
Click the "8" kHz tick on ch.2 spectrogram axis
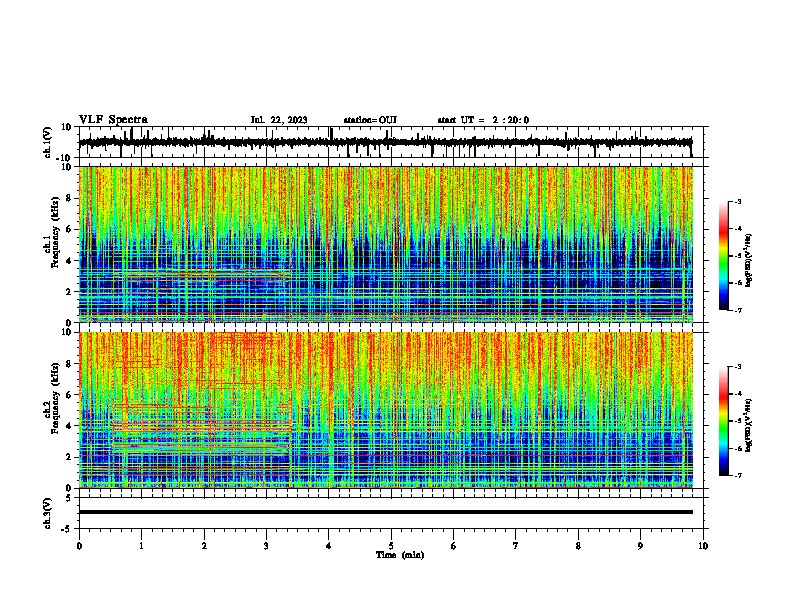coord(69,363)
